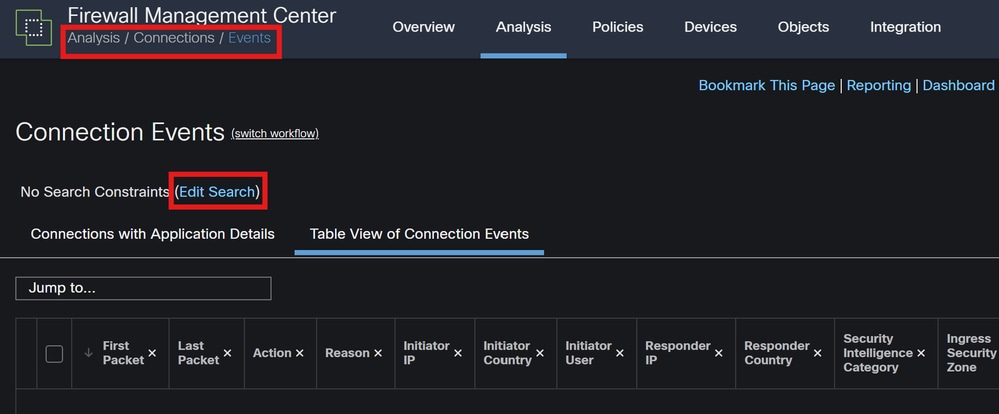Click the No Search Constraints text
The height and width of the screenshot is (414, 999).
click(x=94, y=192)
